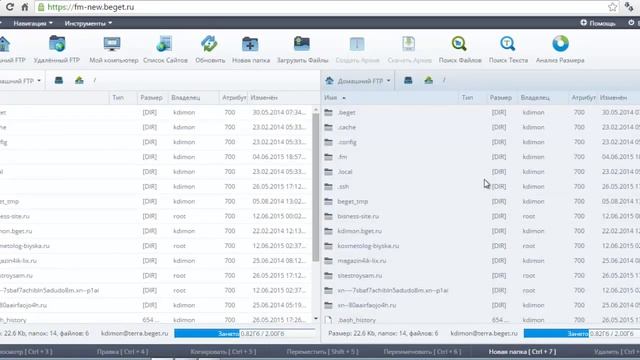Click folder icon of sitestroysam.ru
The width and height of the screenshot is (640, 360).
tap(329, 276)
